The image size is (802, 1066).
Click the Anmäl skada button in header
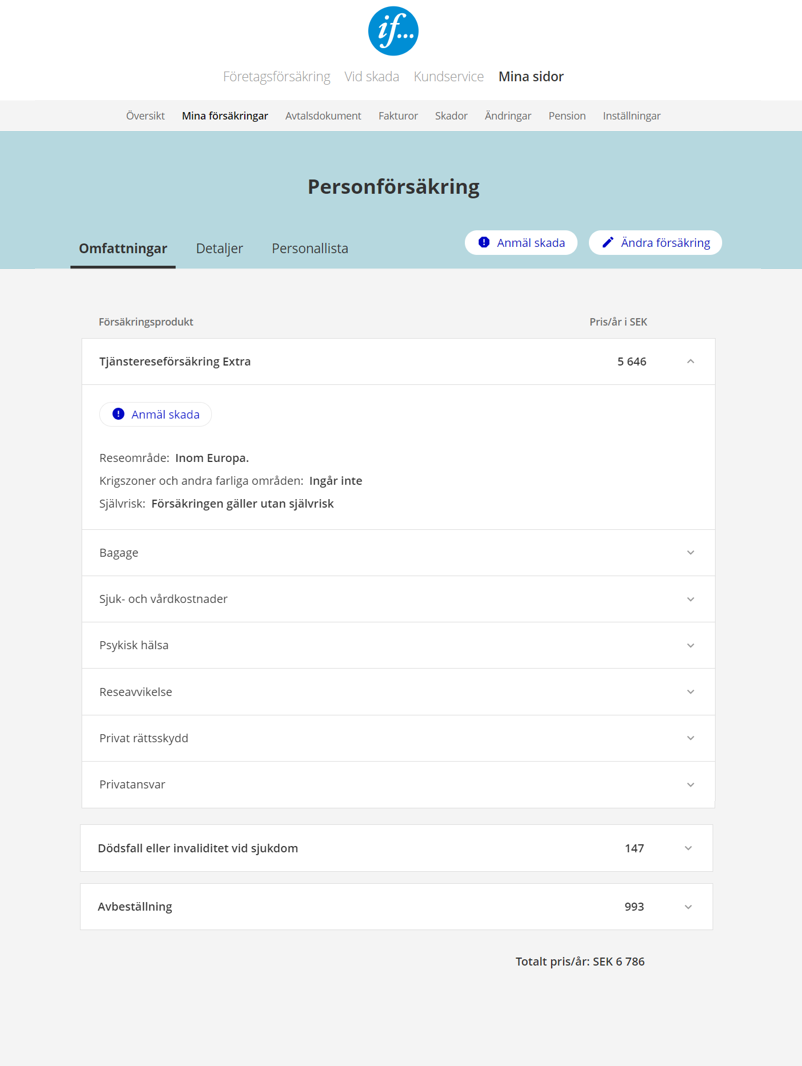521,243
